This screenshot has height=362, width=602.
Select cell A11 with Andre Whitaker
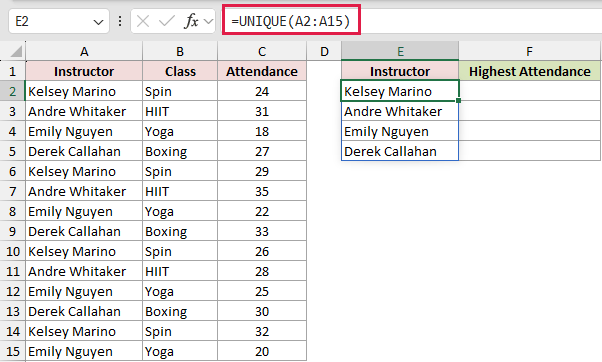(x=84, y=271)
